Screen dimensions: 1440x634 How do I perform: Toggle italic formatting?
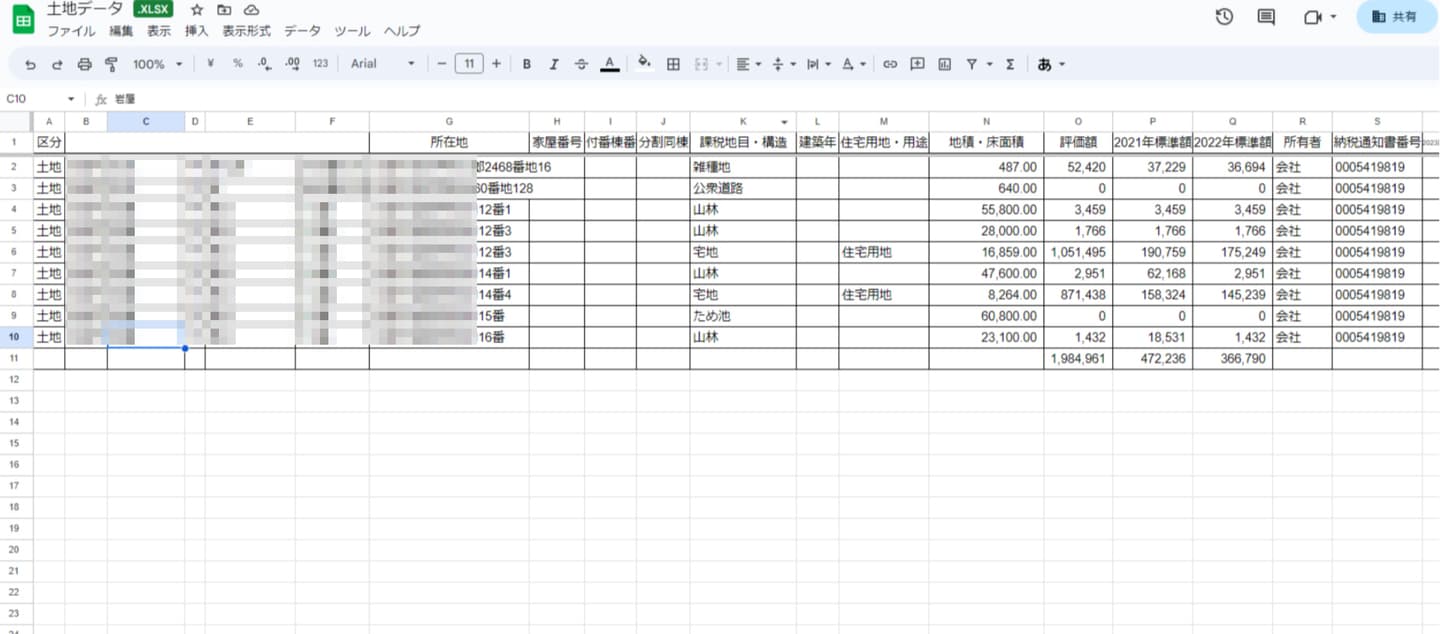[554, 64]
